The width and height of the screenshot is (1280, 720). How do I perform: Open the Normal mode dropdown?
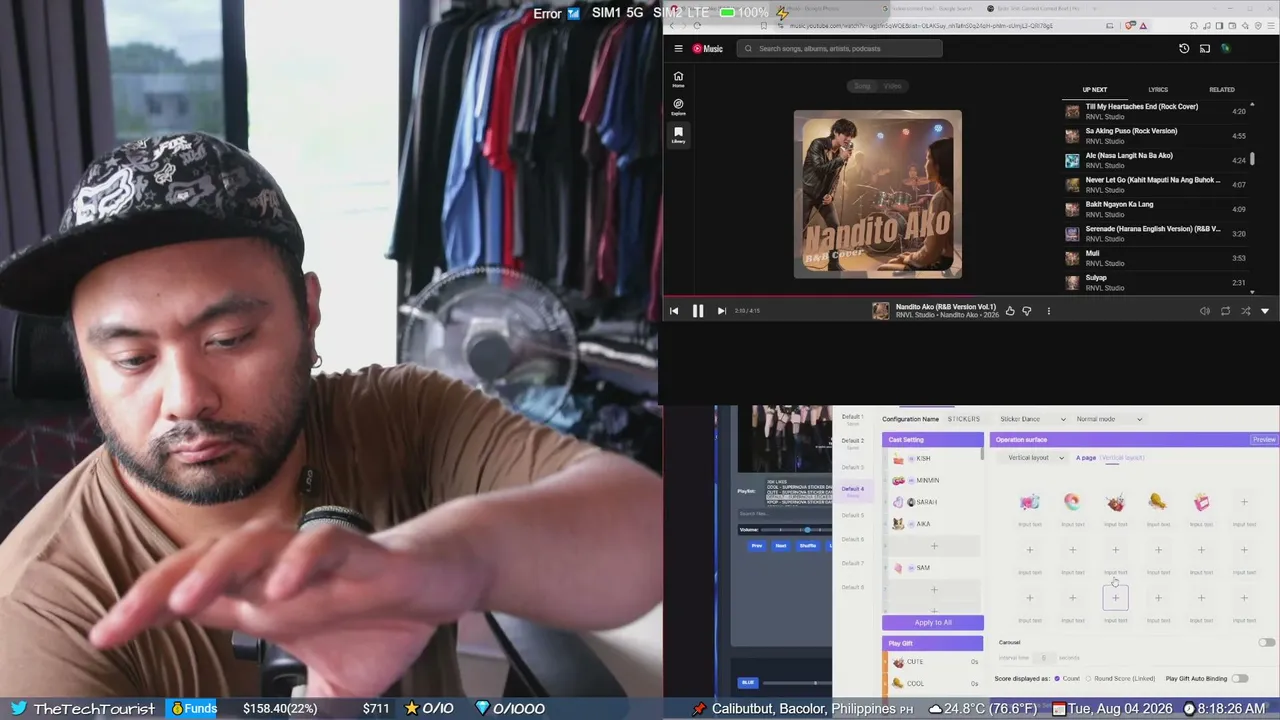click(x=1109, y=419)
